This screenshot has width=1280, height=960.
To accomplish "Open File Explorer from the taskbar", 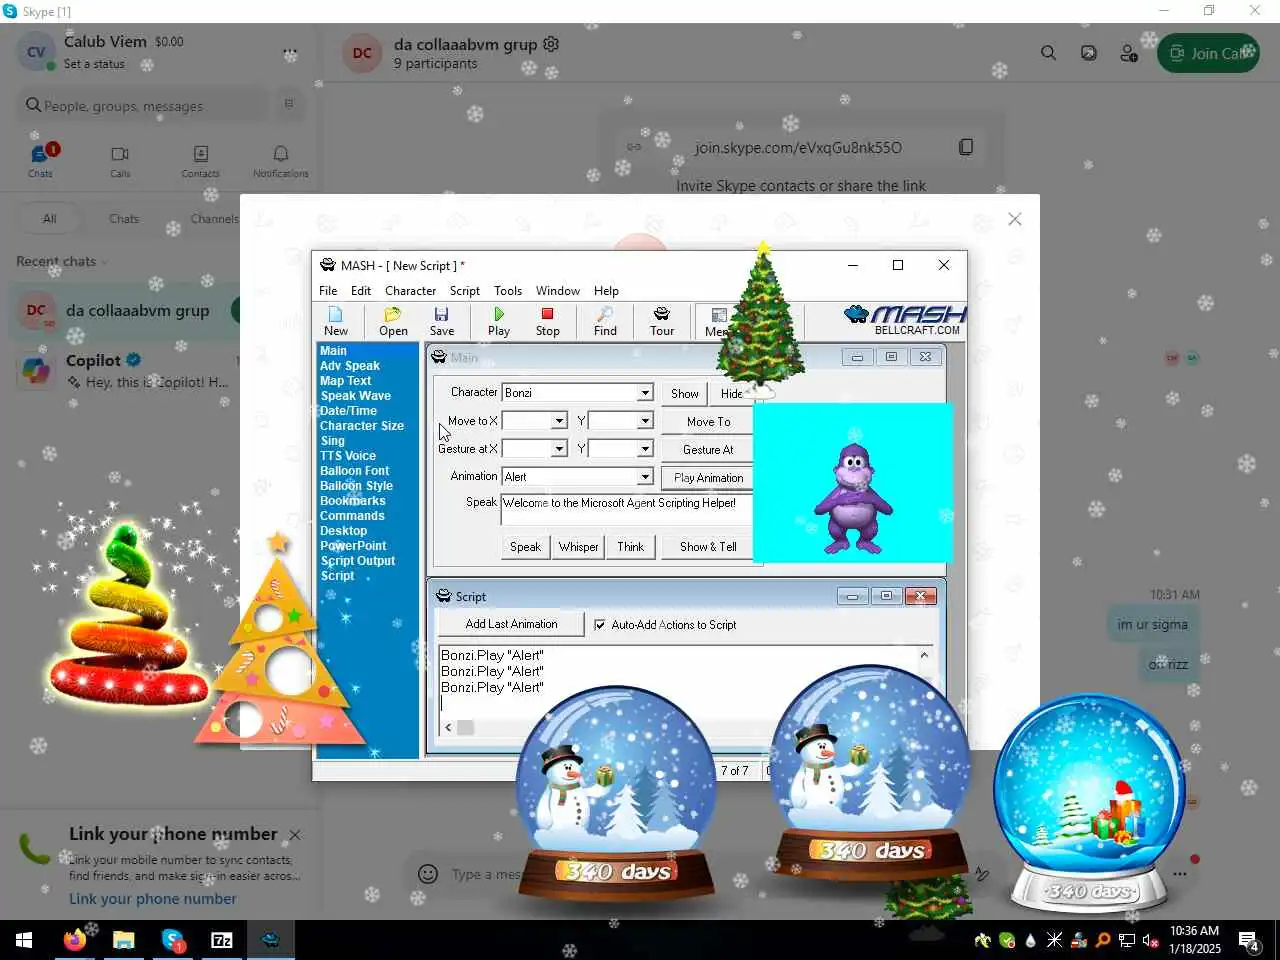I will point(123,940).
